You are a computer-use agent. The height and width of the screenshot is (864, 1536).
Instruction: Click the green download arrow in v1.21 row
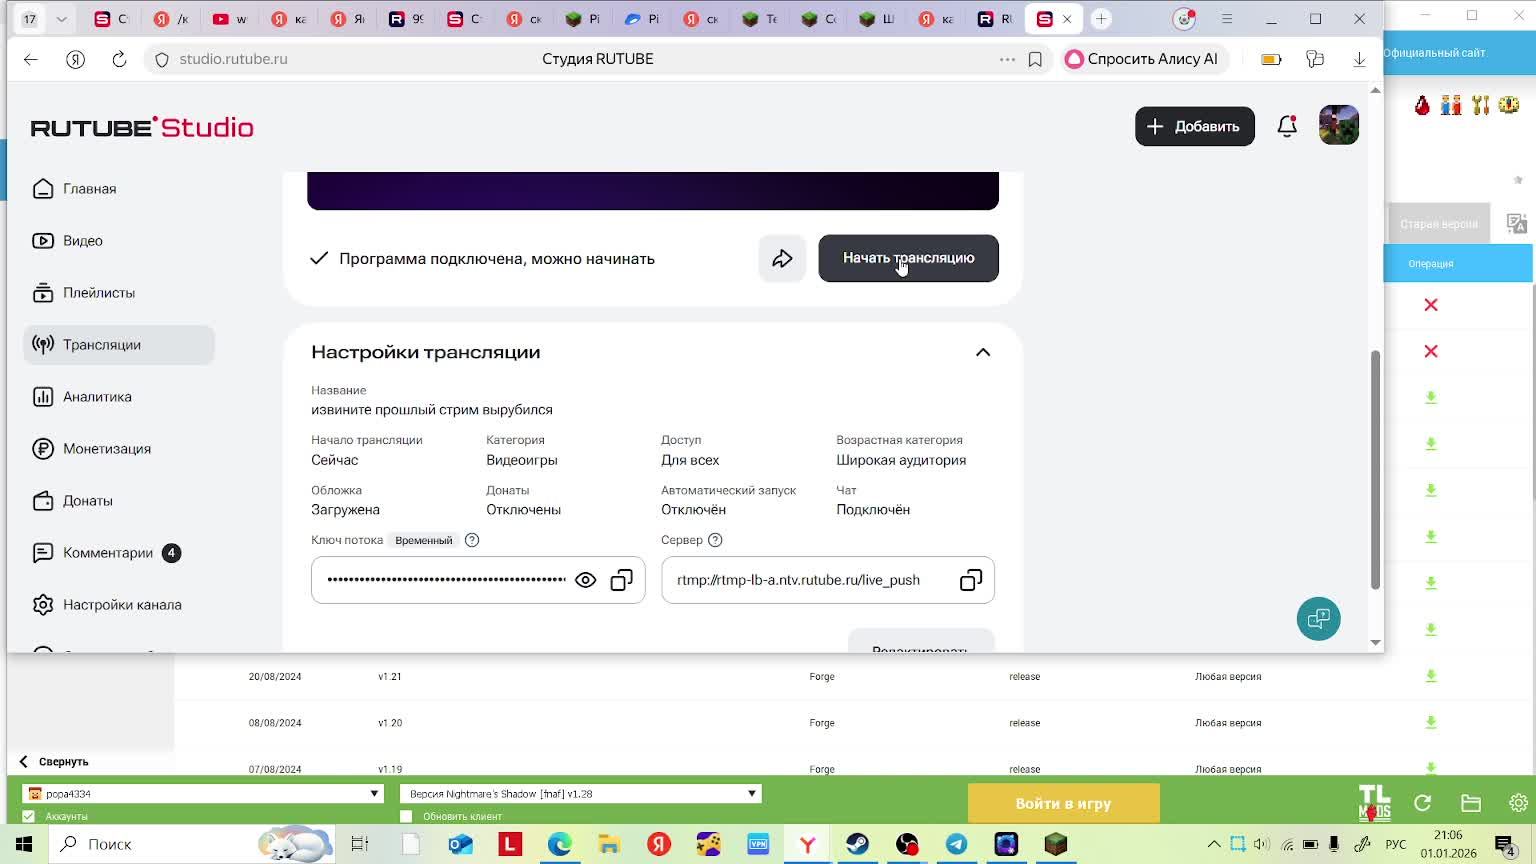click(x=1431, y=676)
